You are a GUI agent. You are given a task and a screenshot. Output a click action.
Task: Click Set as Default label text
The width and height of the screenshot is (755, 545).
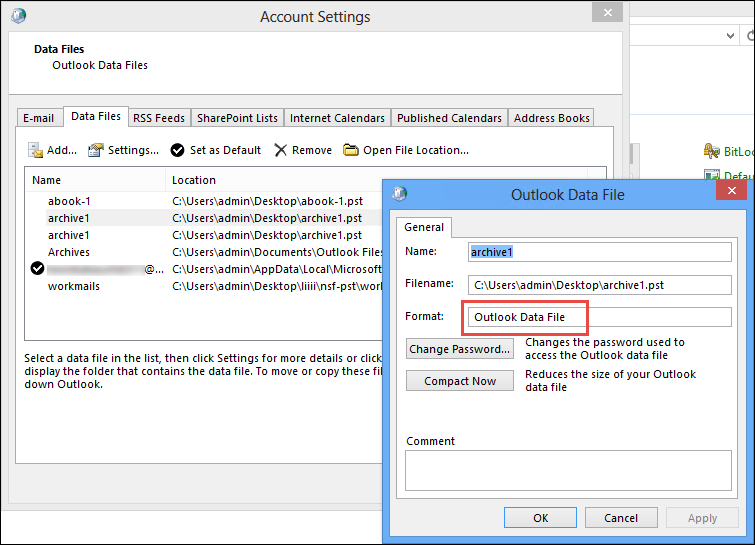click(225, 150)
